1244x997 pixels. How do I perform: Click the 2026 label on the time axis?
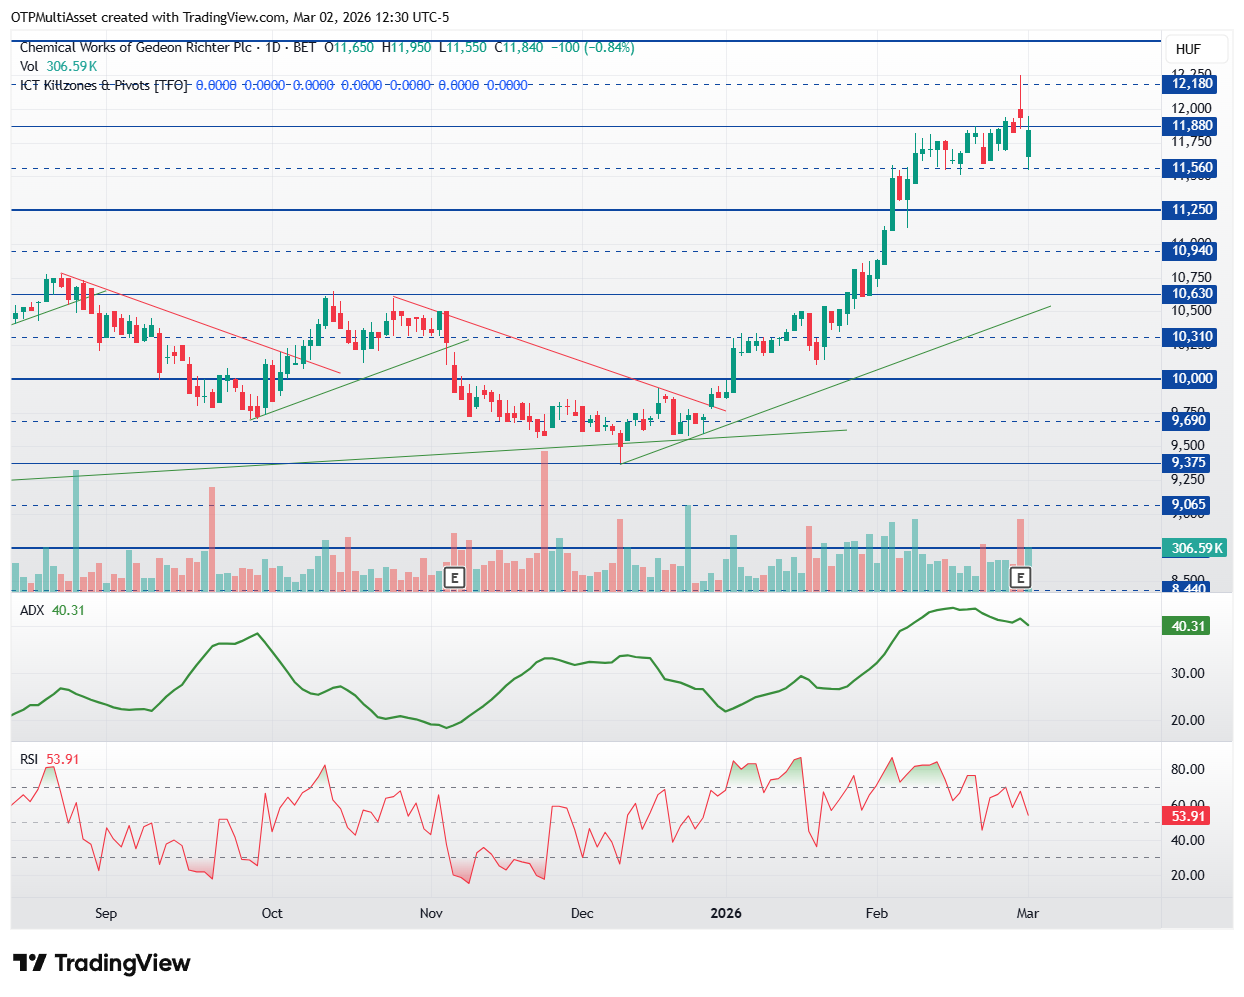(x=726, y=913)
